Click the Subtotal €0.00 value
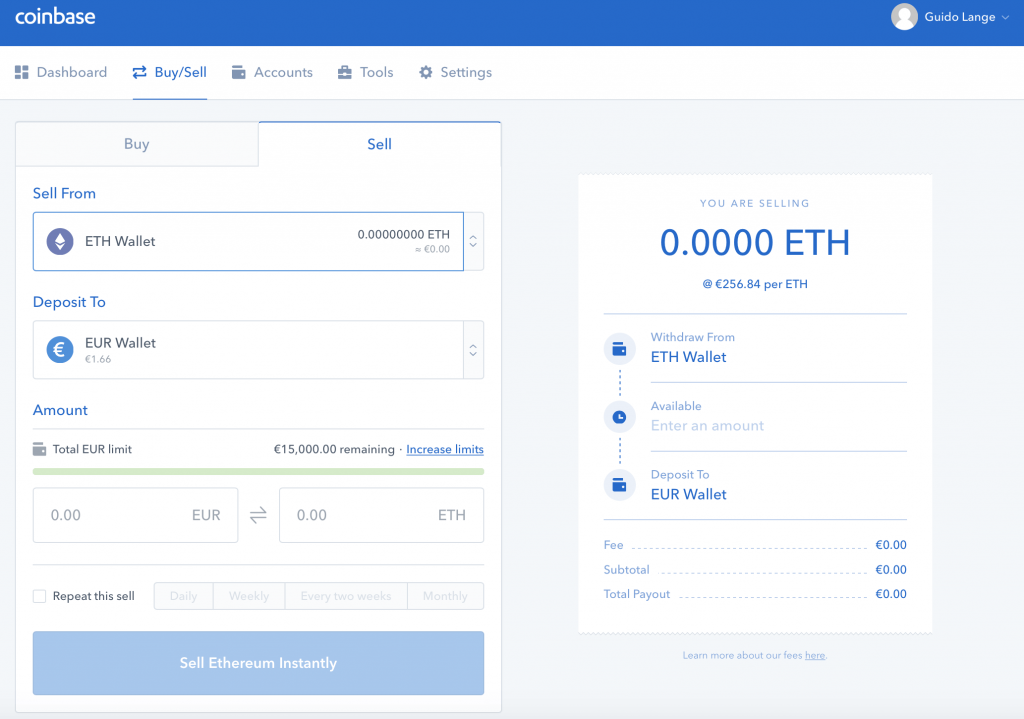This screenshot has height=719, width=1024. pyautogui.click(x=891, y=569)
